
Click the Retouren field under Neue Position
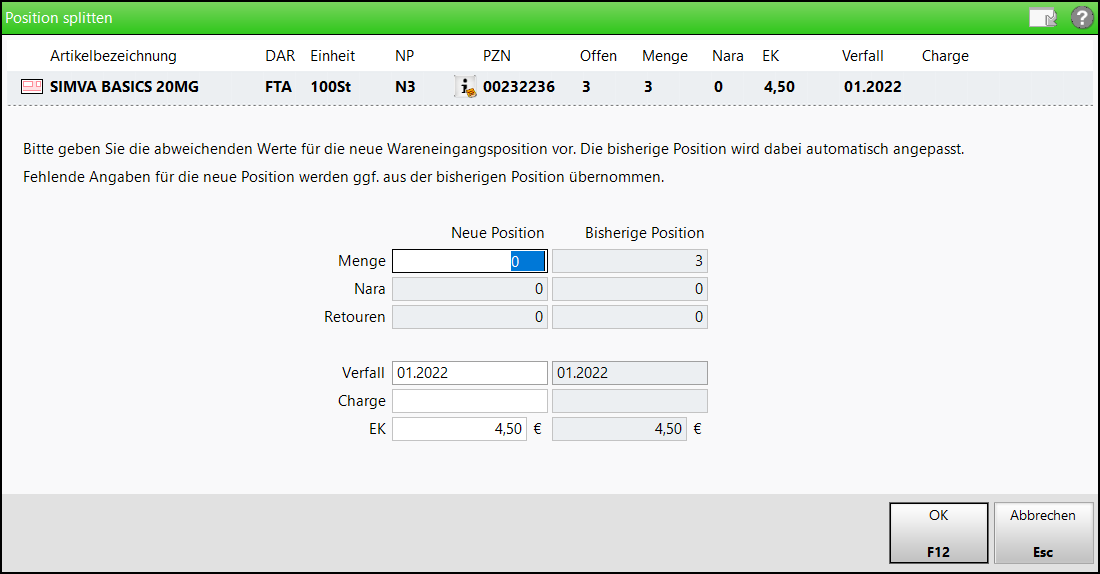tap(469, 317)
